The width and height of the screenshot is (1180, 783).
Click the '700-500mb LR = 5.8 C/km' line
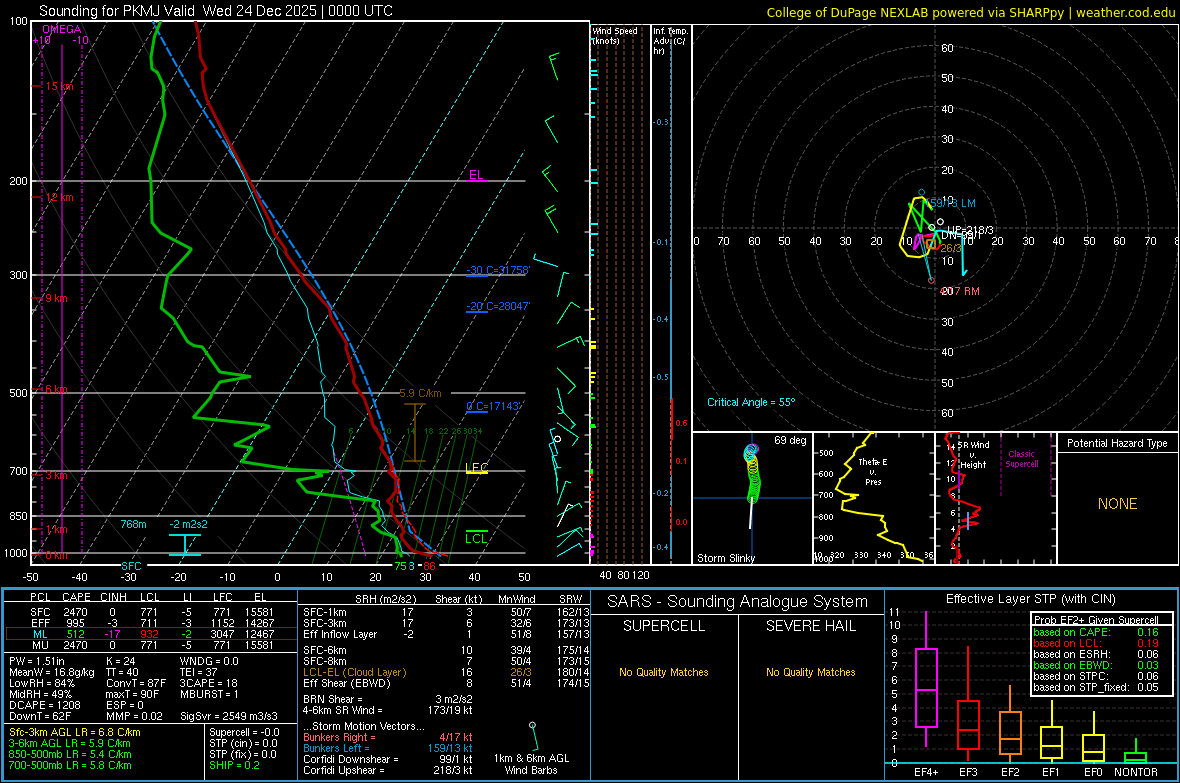(x=70, y=765)
